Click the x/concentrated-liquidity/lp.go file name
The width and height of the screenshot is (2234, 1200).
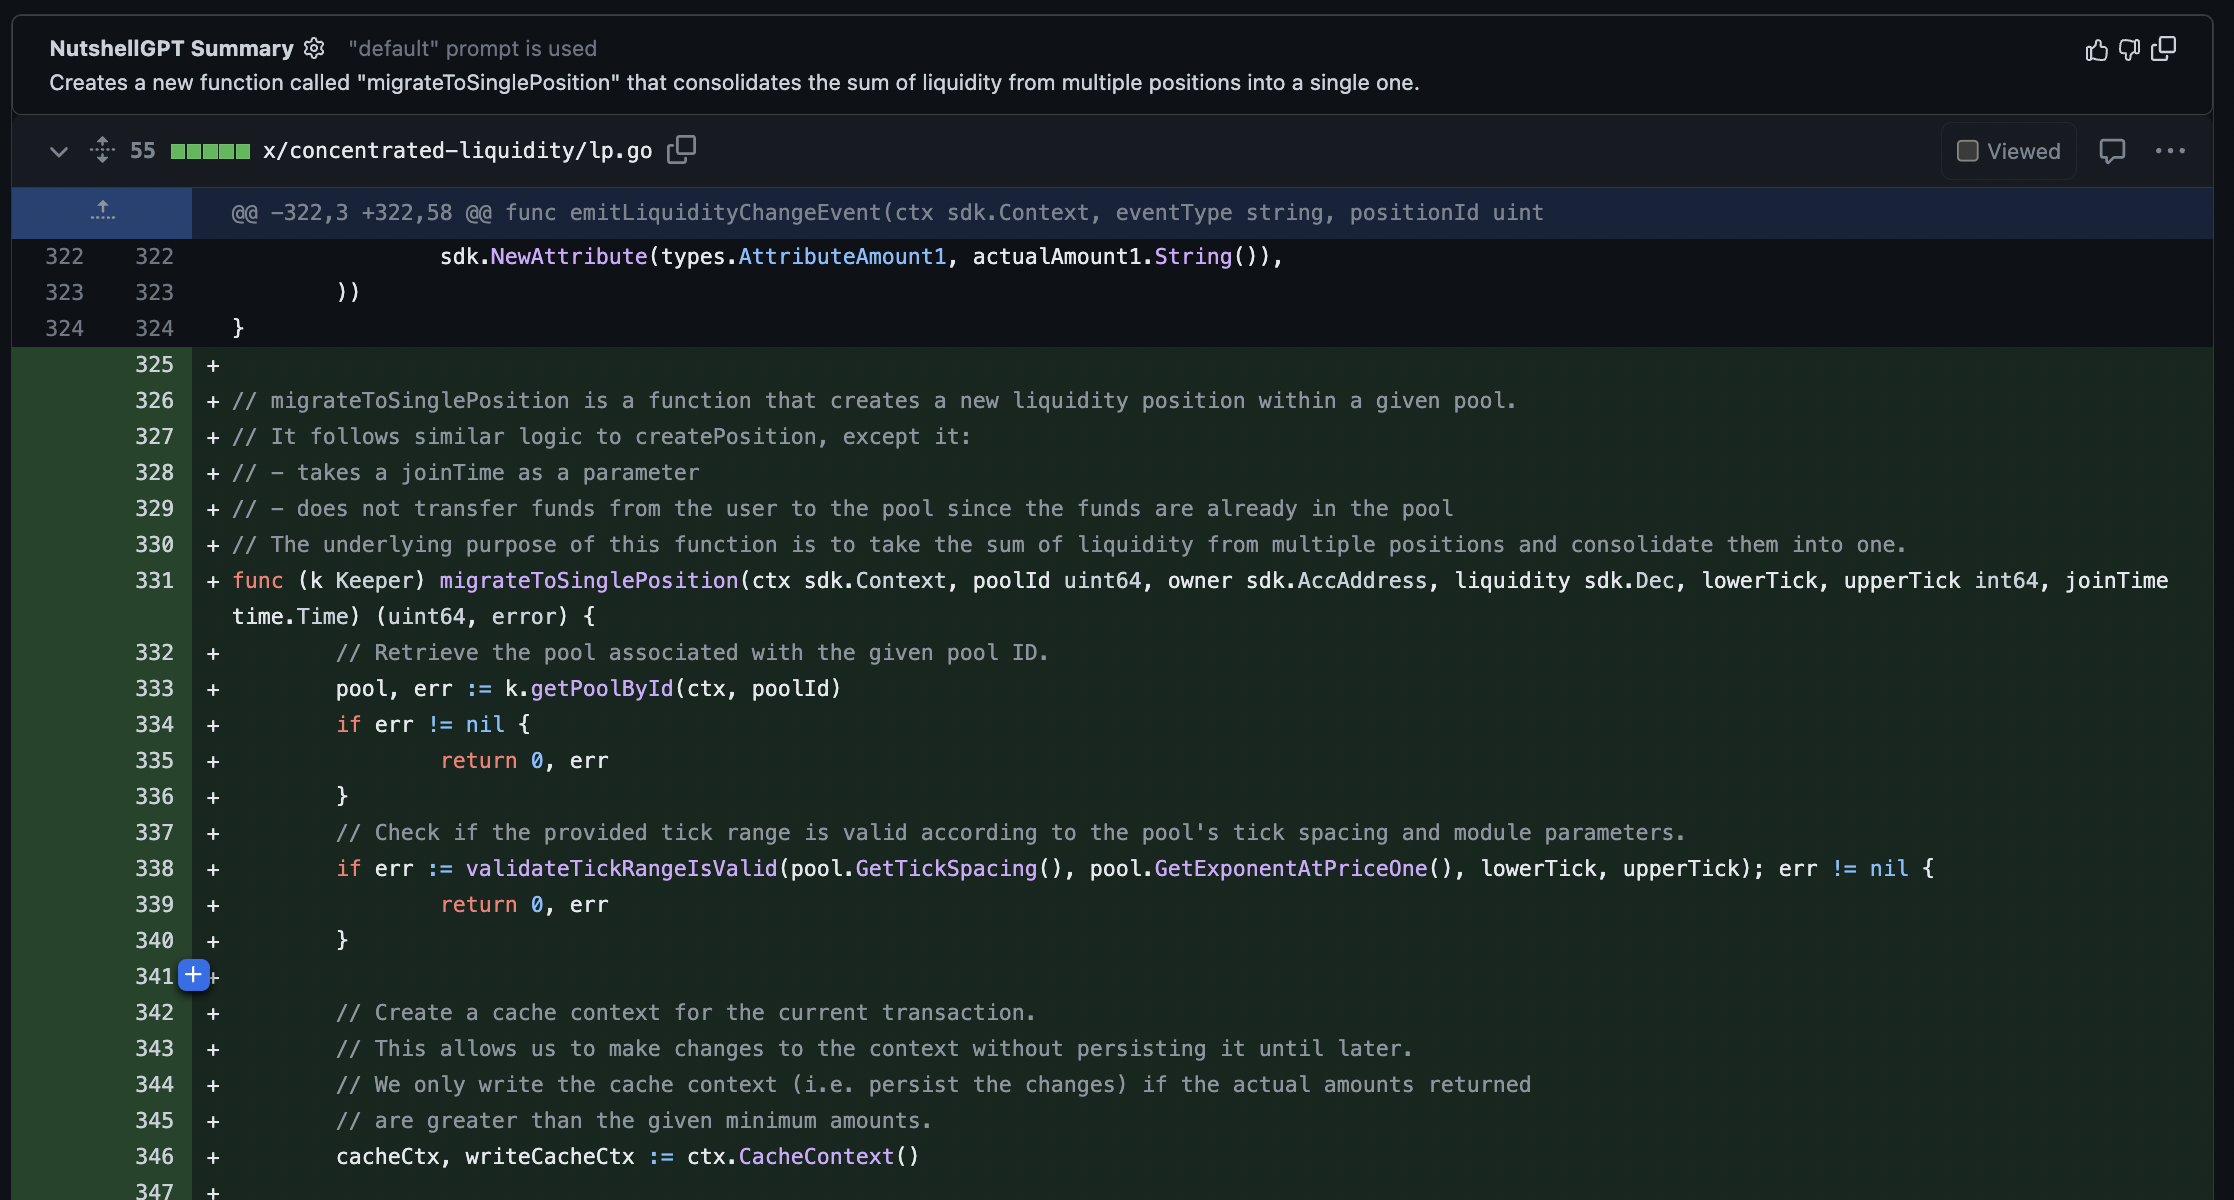tap(457, 151)
